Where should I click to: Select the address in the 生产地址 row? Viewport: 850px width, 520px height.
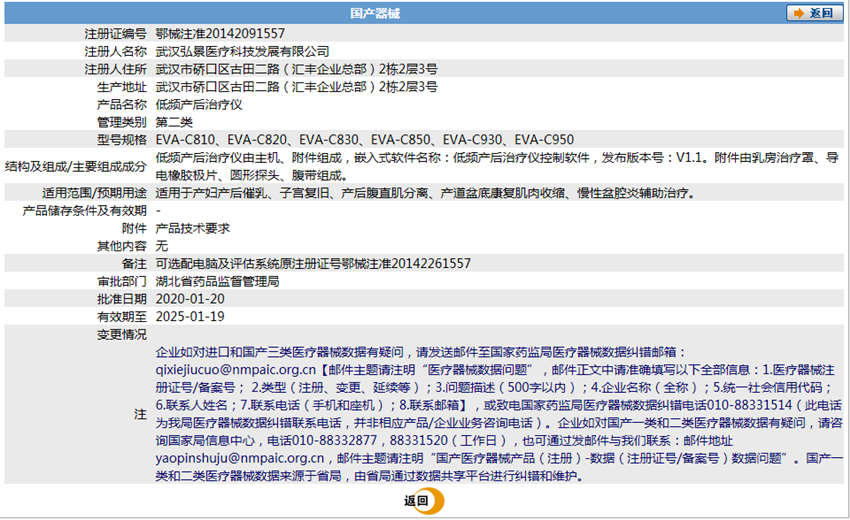pos(297,87)
